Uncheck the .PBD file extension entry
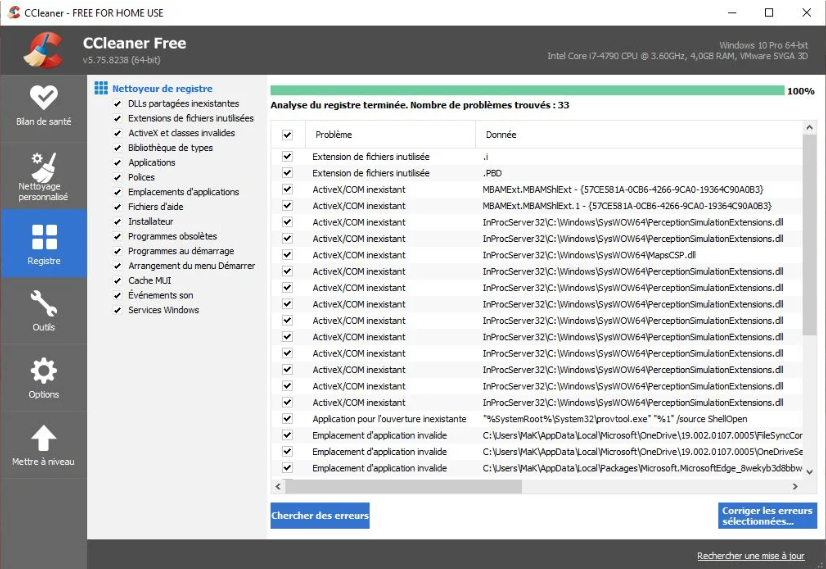Viewport: 826px width, 569px height. (288, 173)
